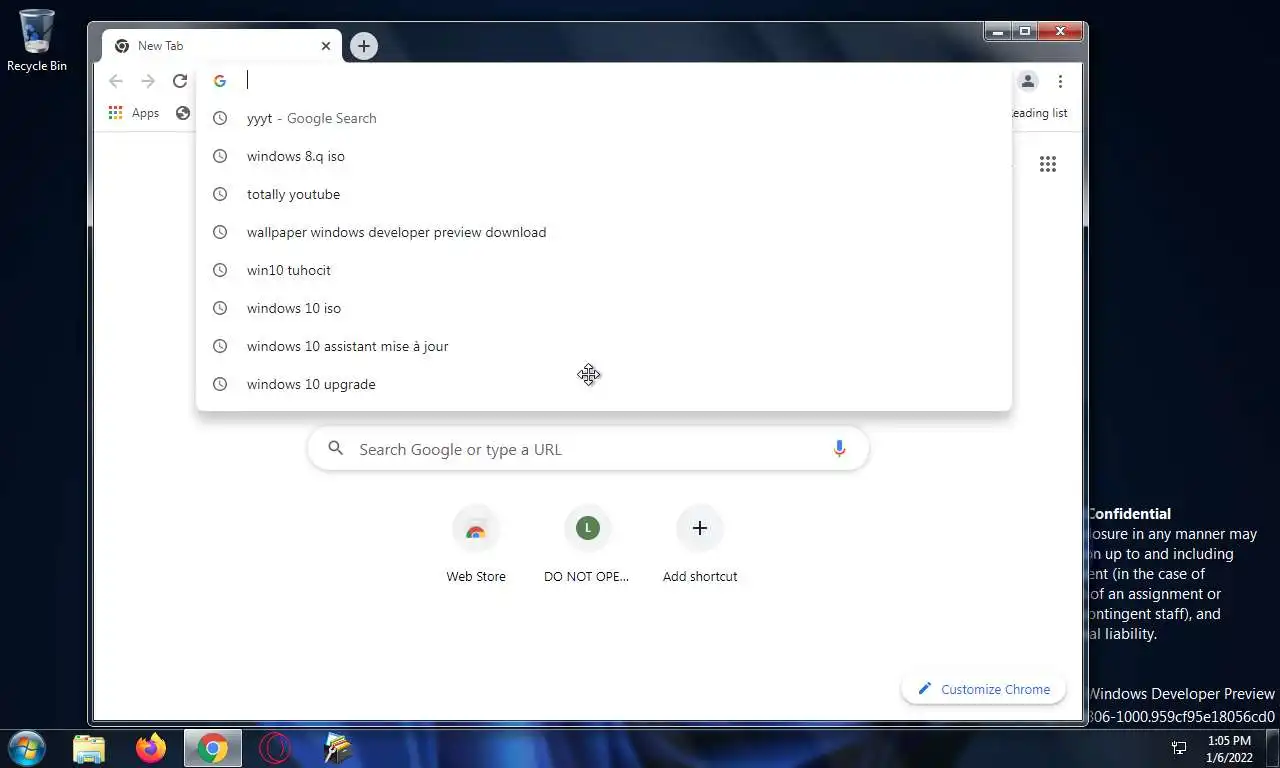The width and height of the screenshot is (1280, 768).
Task: Select the 'windows 10 upgrade' suggestion
Action: 604,384
